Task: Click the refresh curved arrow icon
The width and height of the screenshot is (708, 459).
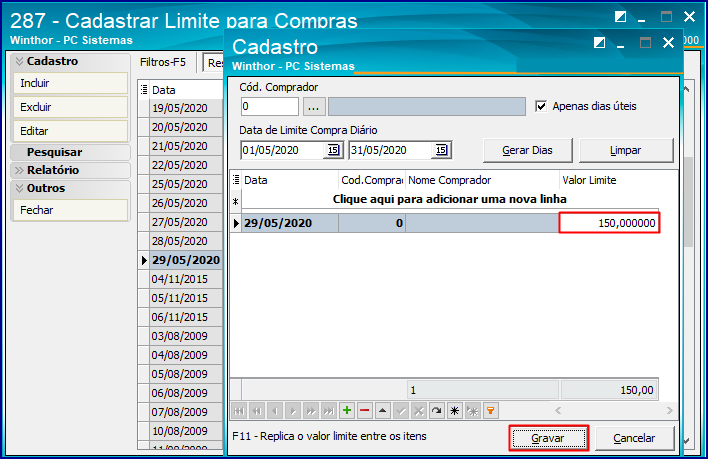Action: pos(437,411)
